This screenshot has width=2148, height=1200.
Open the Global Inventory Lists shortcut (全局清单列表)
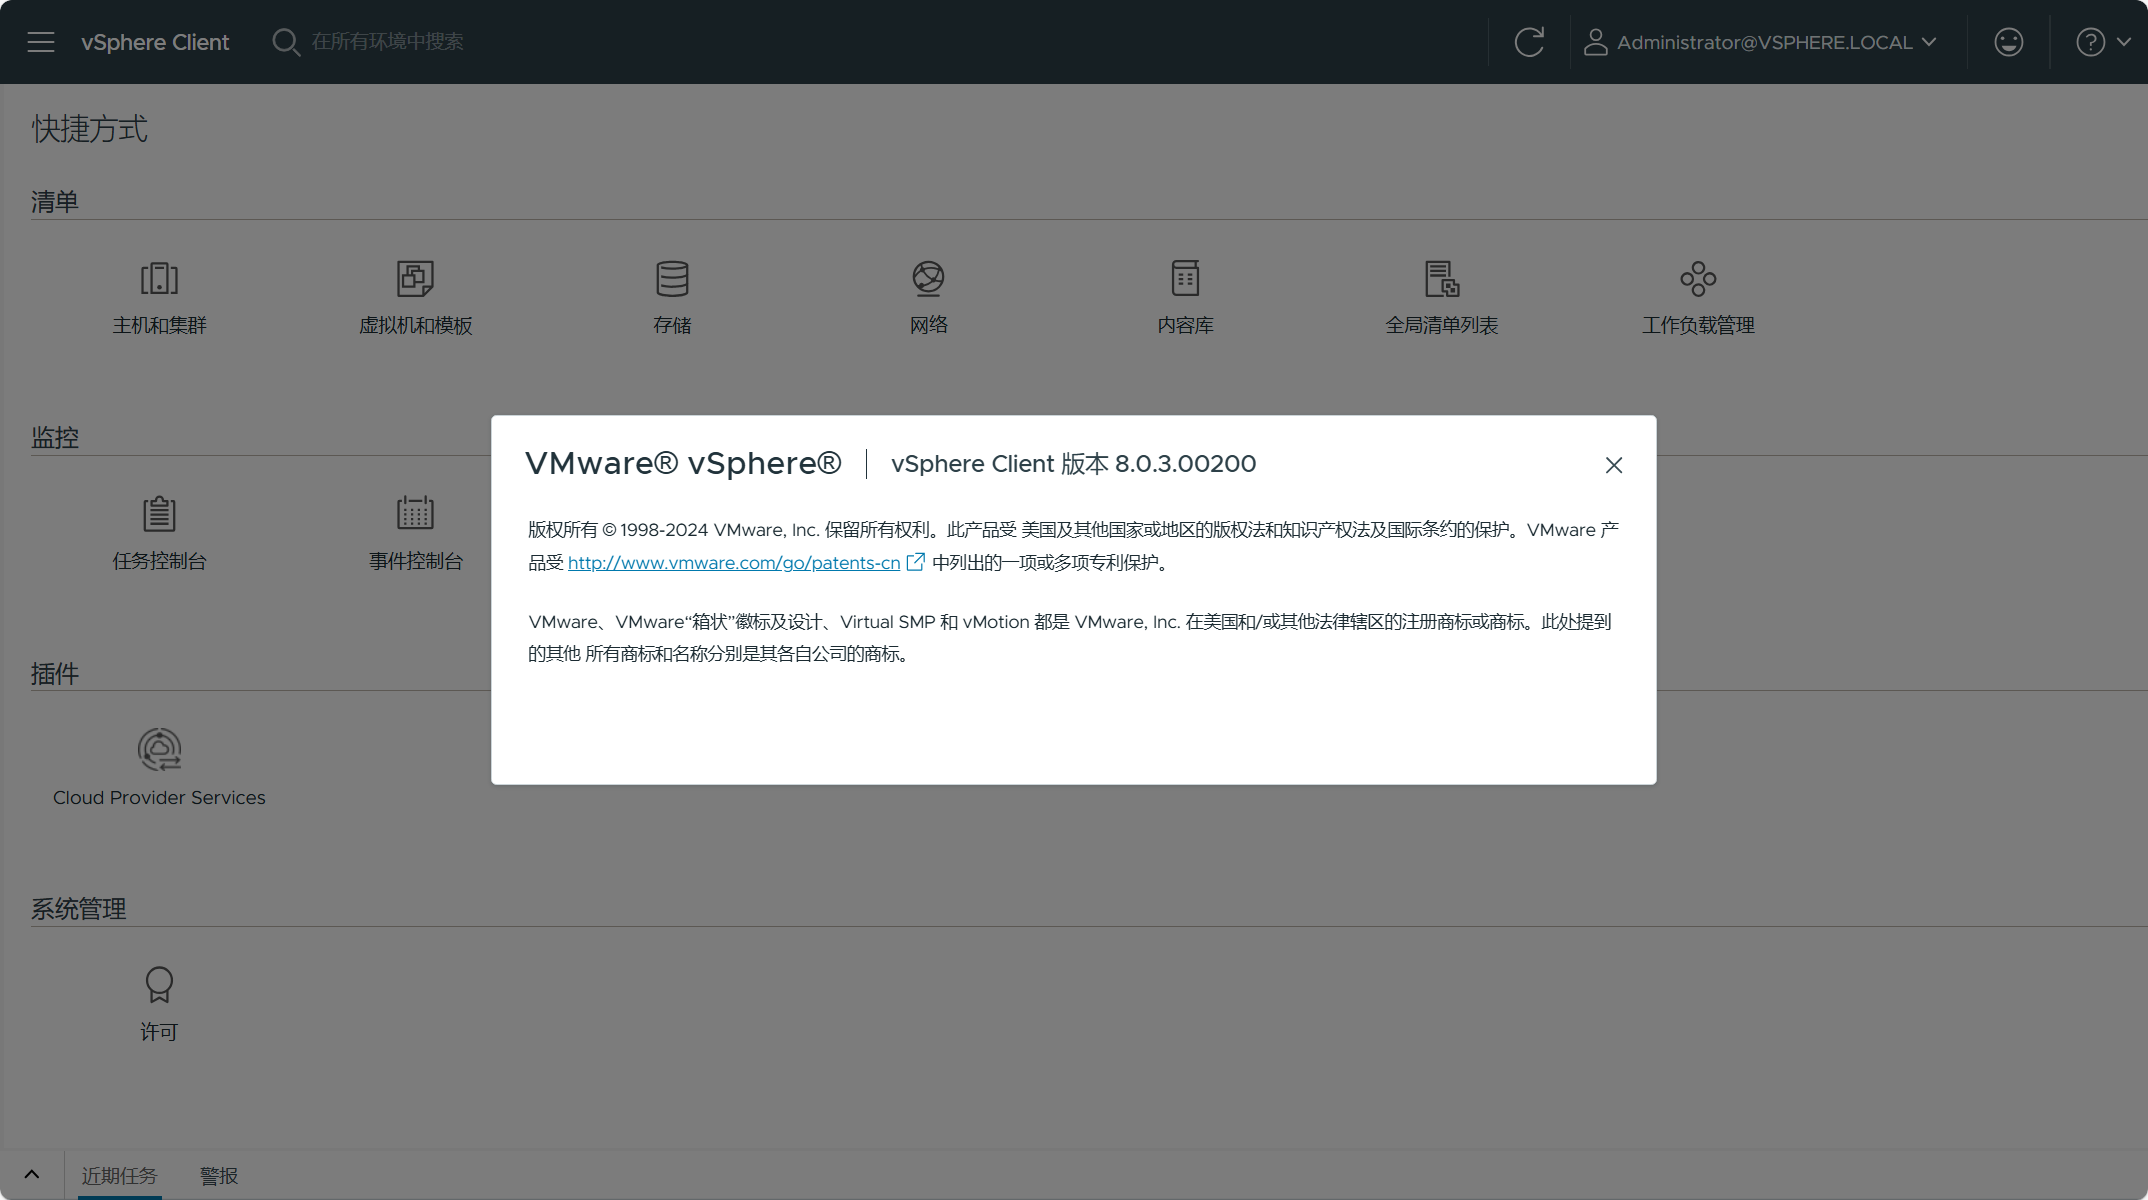(x=1441, y=298)
